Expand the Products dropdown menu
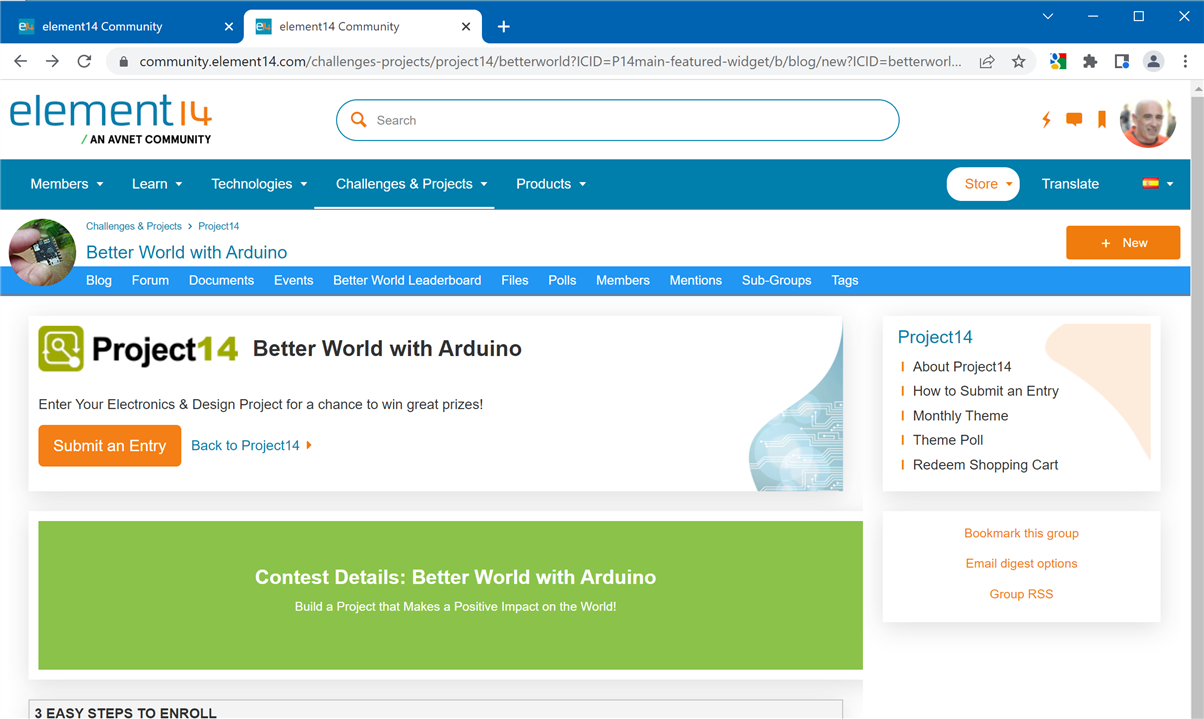This screenshot has height=719, width=1204. 551,184
